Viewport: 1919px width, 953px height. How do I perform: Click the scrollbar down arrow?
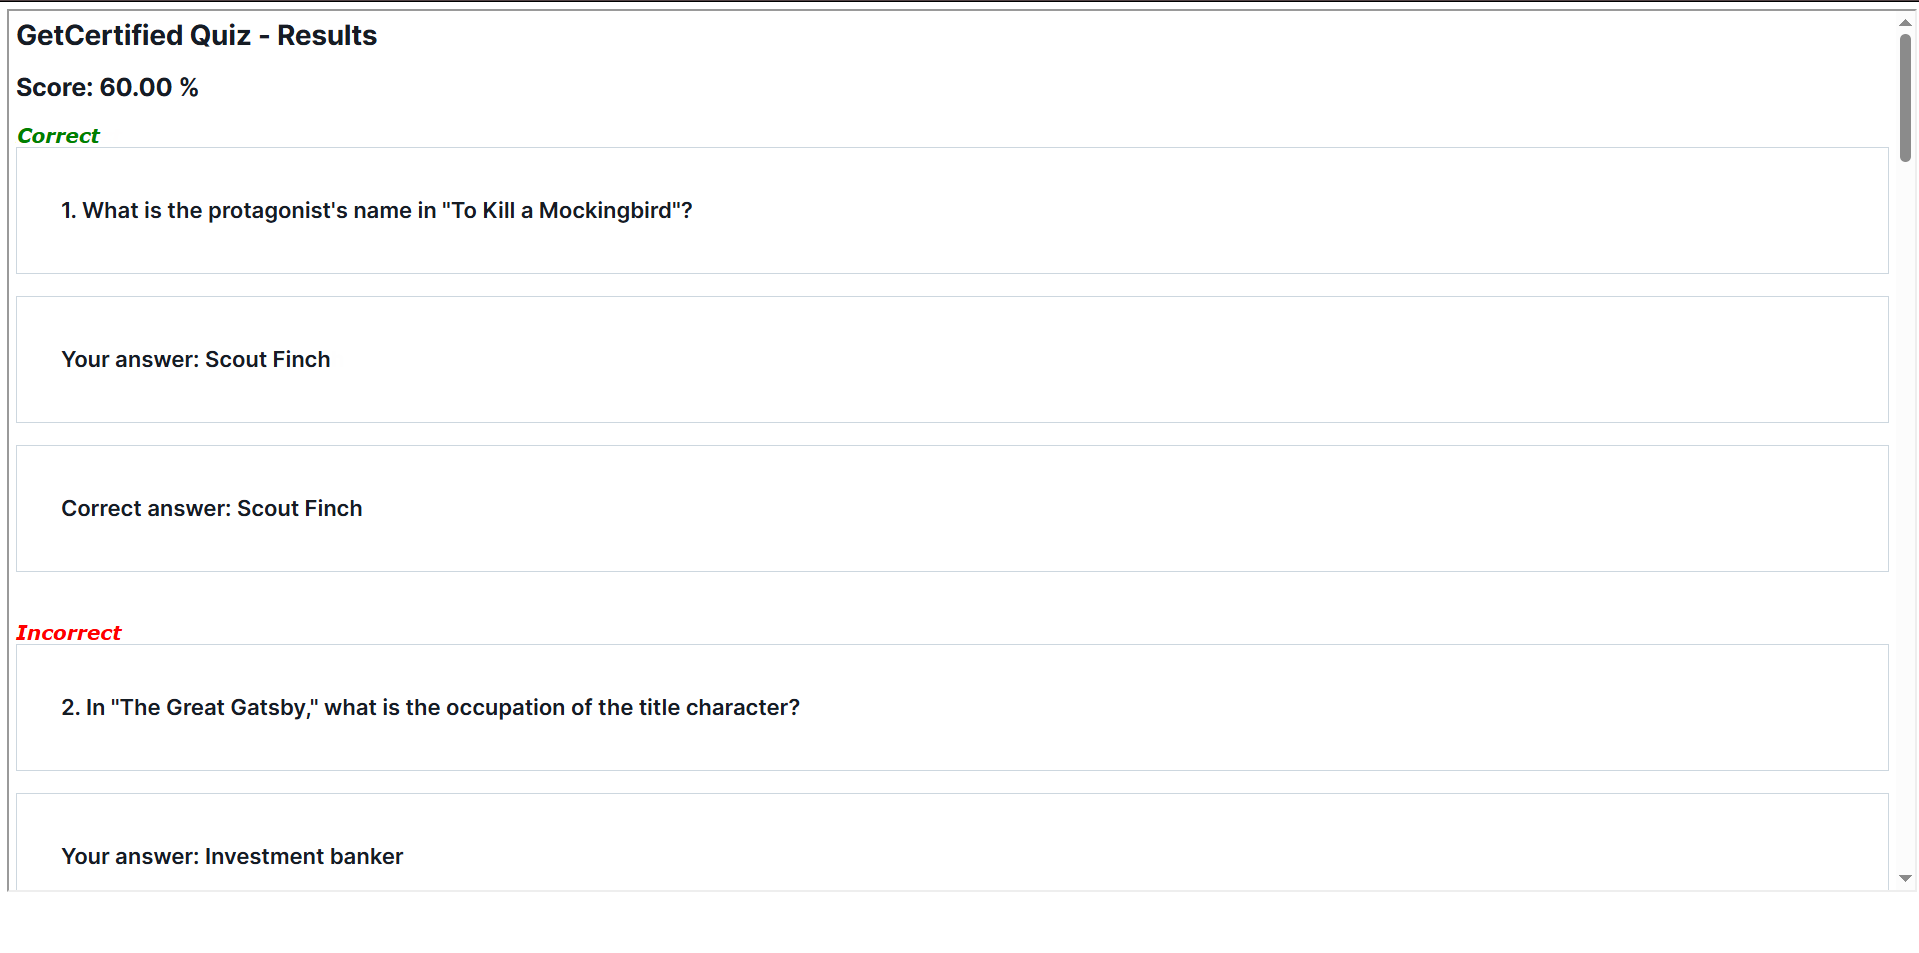(1905, 878)
